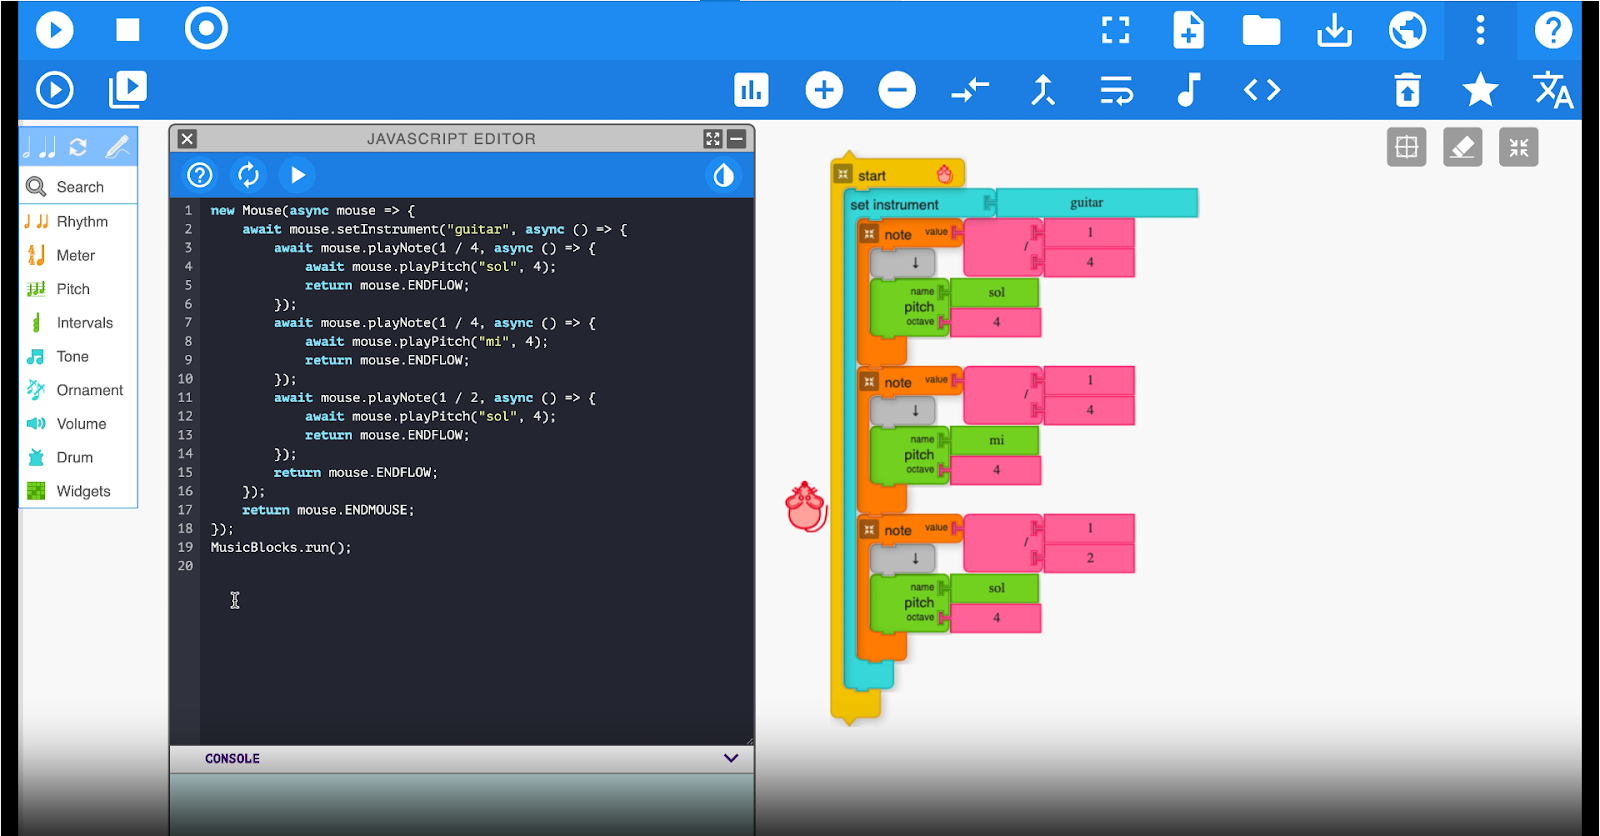Click the Save download icon
Image resolution: width=1600 pixels, height=836 pixels.
click(x=1334, y=31)
